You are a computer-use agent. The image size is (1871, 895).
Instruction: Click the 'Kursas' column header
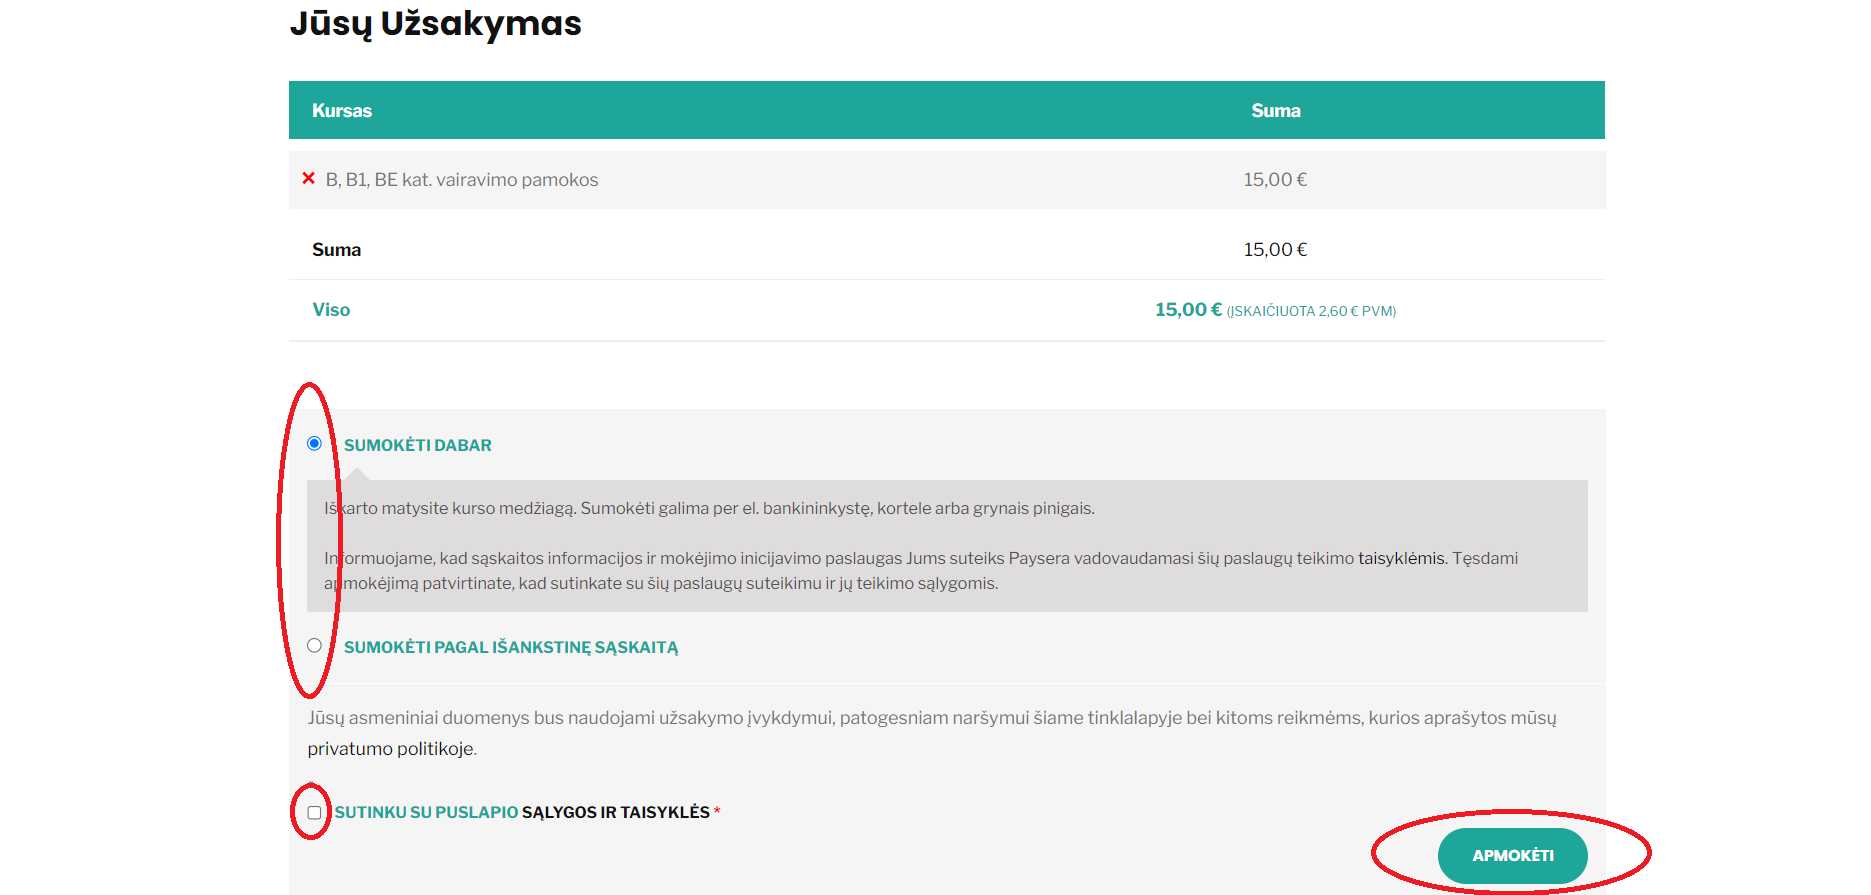click(341, 111)
